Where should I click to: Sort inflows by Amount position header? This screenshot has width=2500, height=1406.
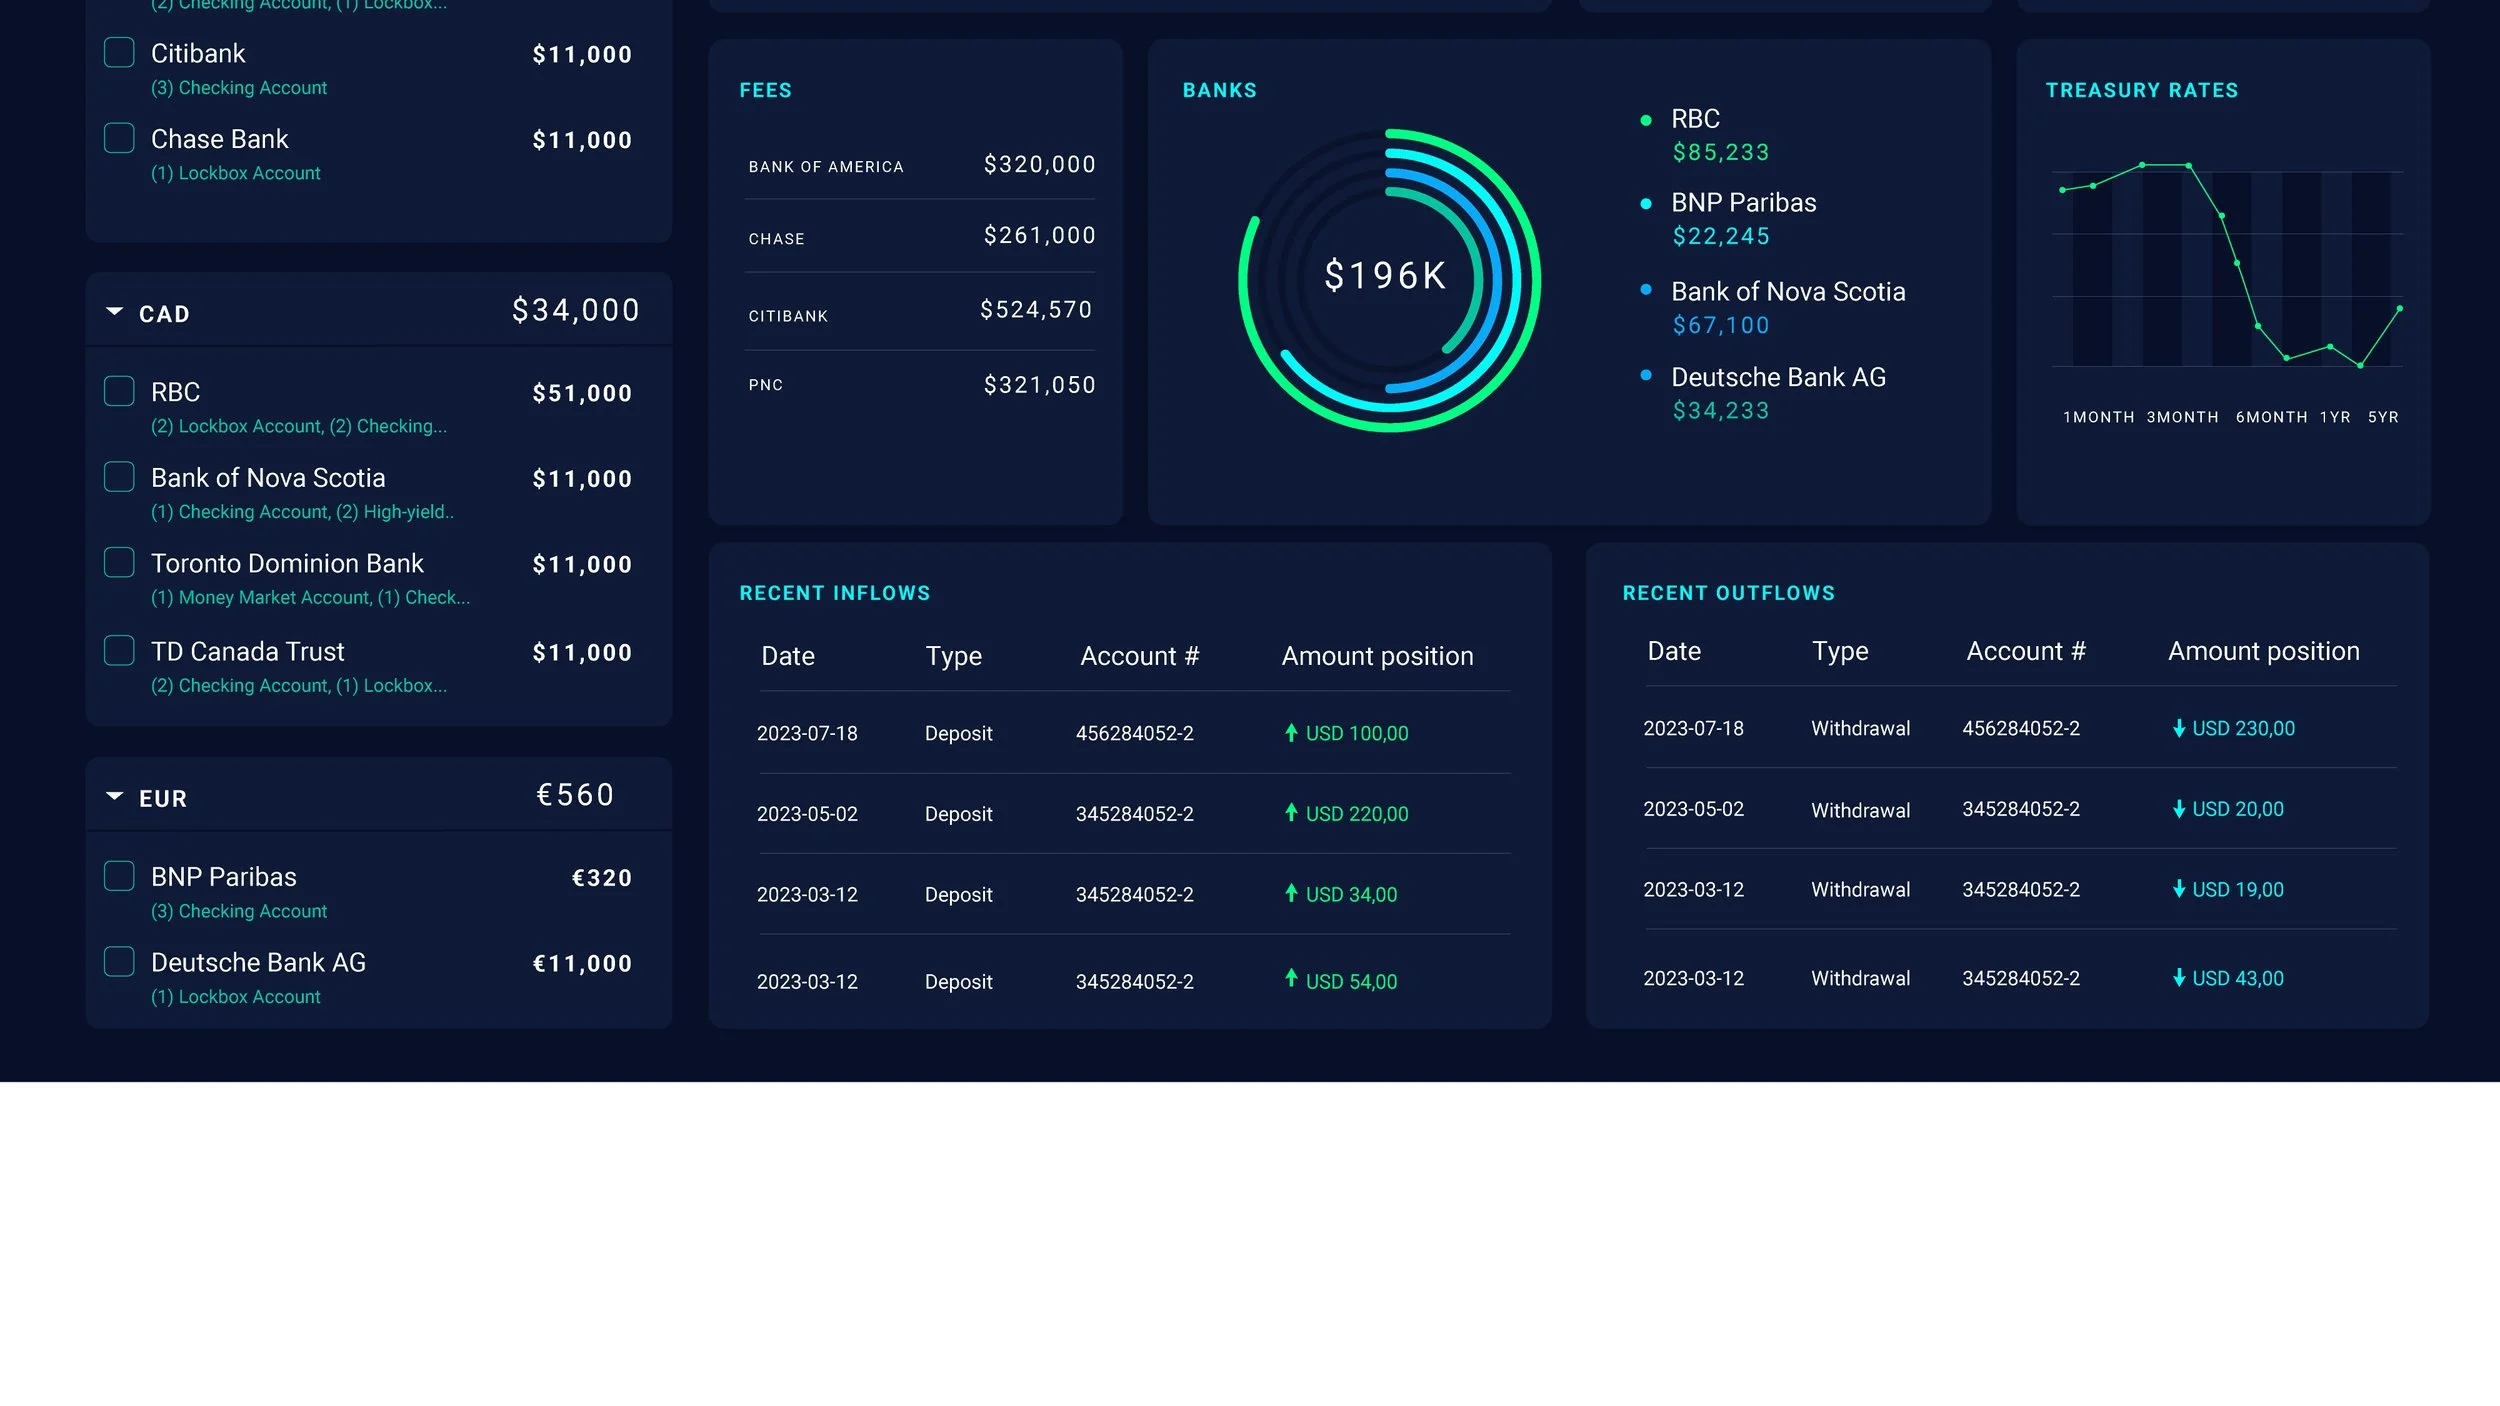click(1377, 656)
